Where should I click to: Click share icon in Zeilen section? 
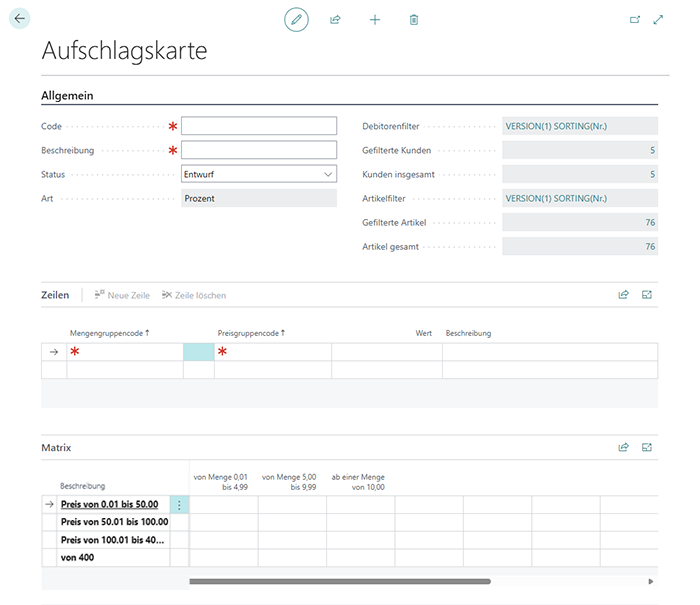(623, 295)
